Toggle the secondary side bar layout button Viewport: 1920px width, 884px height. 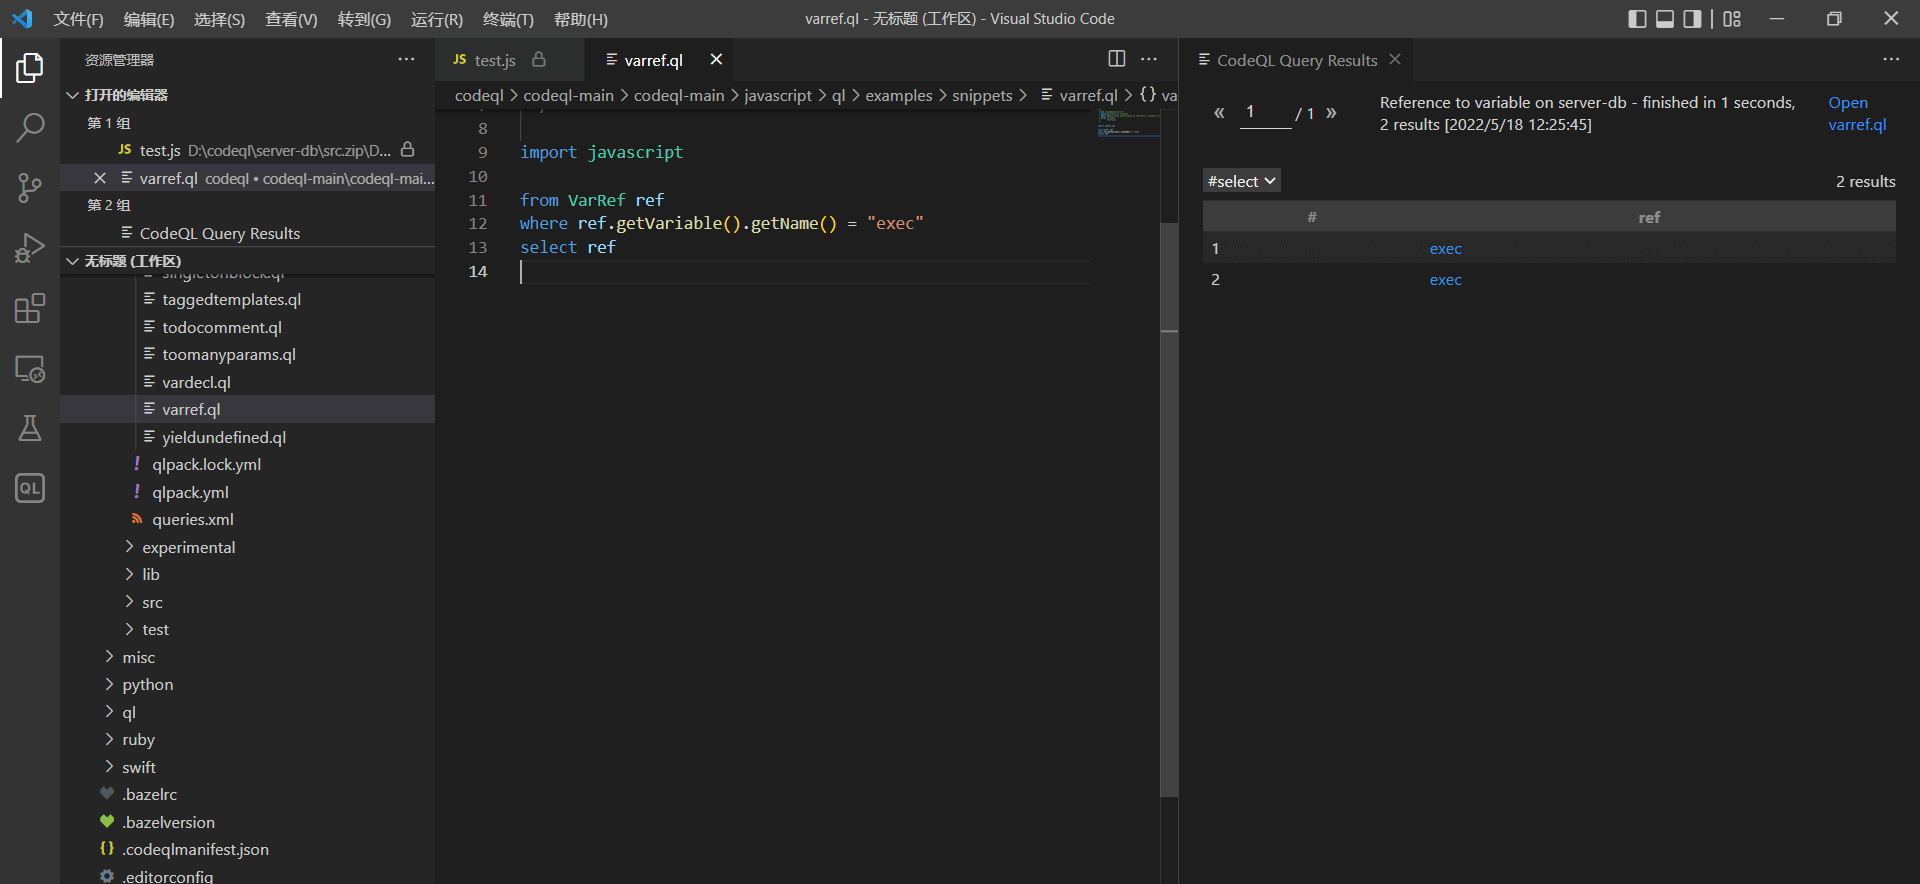[1692, 19]
